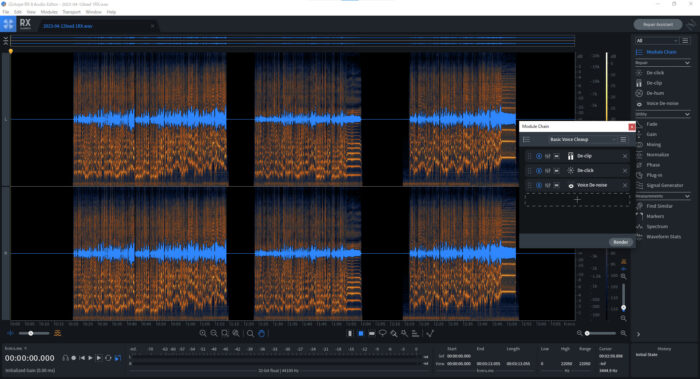700x379 pixels.
Task: Open the Signal Generator module
Action: point(664,186)
